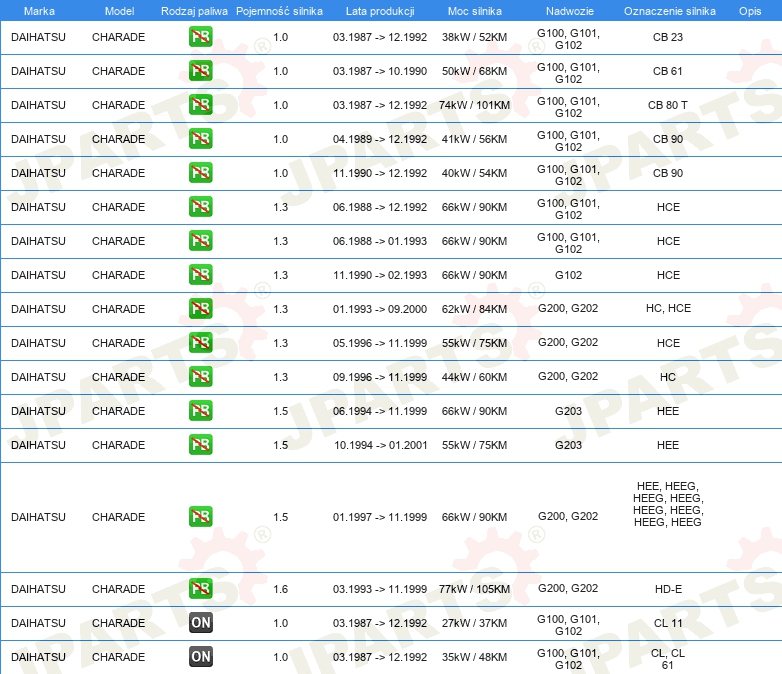Select the PB icon for the 62kW / 84KM engine
Viewport: 782px width, 674px height.
pos(200,309)
